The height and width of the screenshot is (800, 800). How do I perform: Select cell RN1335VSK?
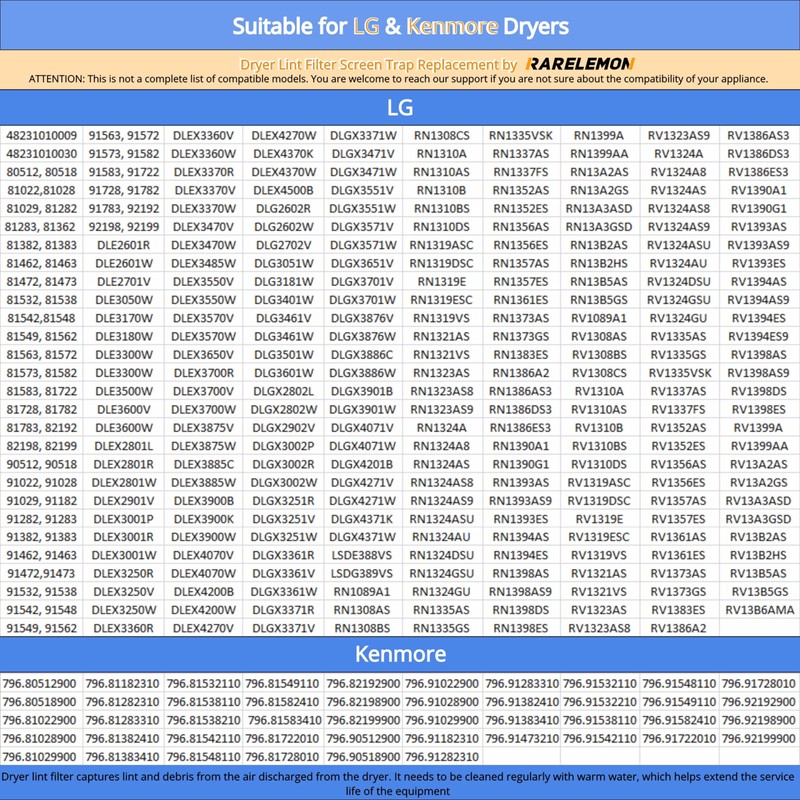point(520,136)
